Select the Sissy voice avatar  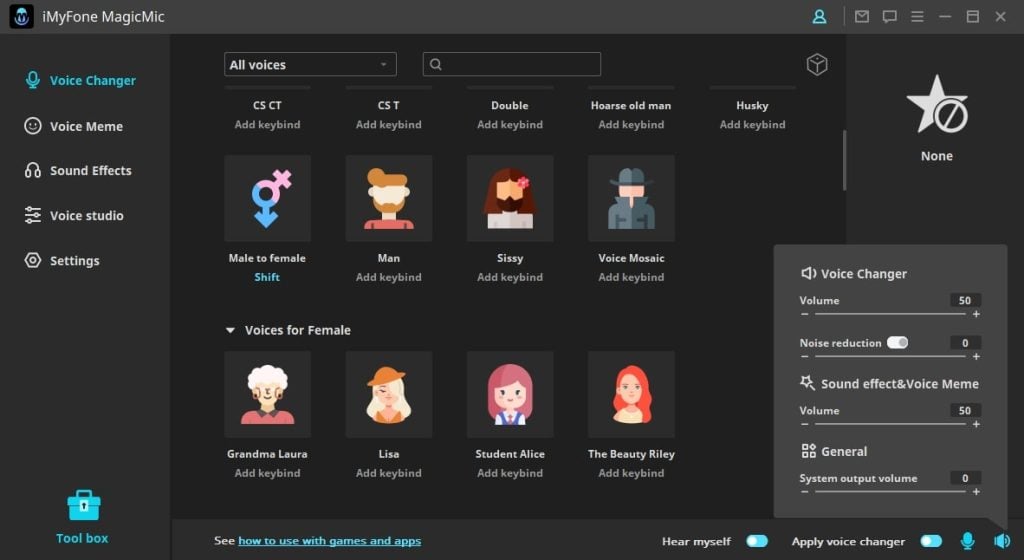[x=510, y=198]
